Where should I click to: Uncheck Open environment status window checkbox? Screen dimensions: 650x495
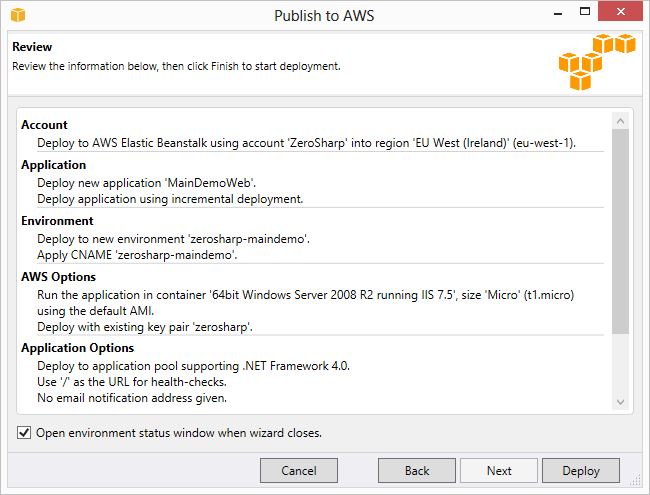(x=24, y=433)
